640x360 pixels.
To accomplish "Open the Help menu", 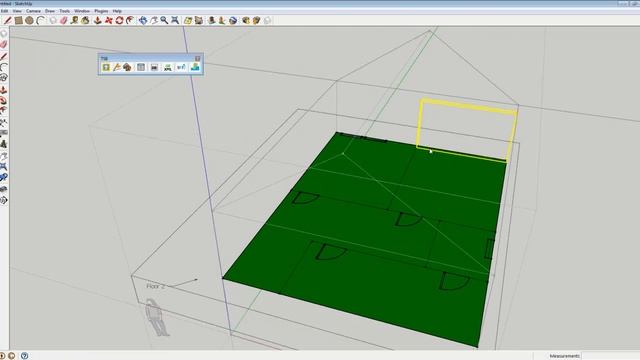I will tap(117, 11).
